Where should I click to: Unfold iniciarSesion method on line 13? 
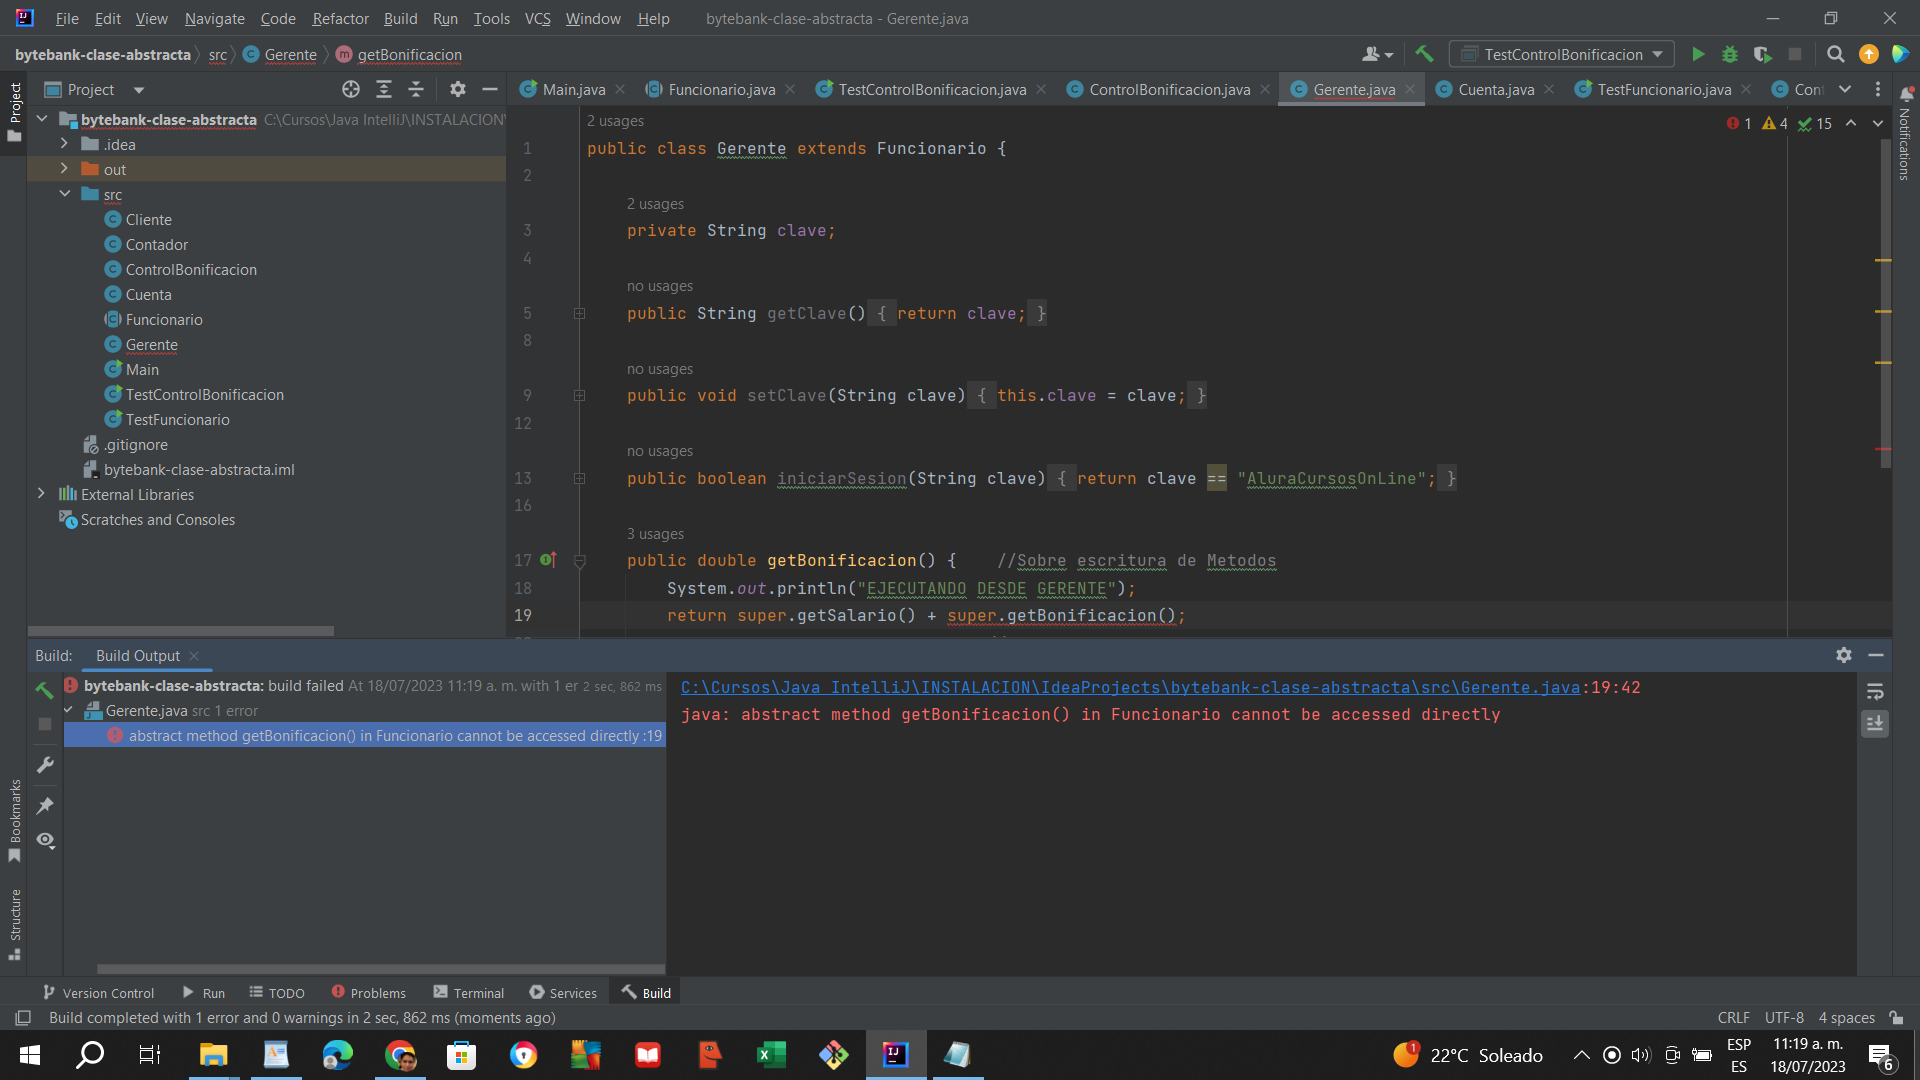[x=579, y=478]
